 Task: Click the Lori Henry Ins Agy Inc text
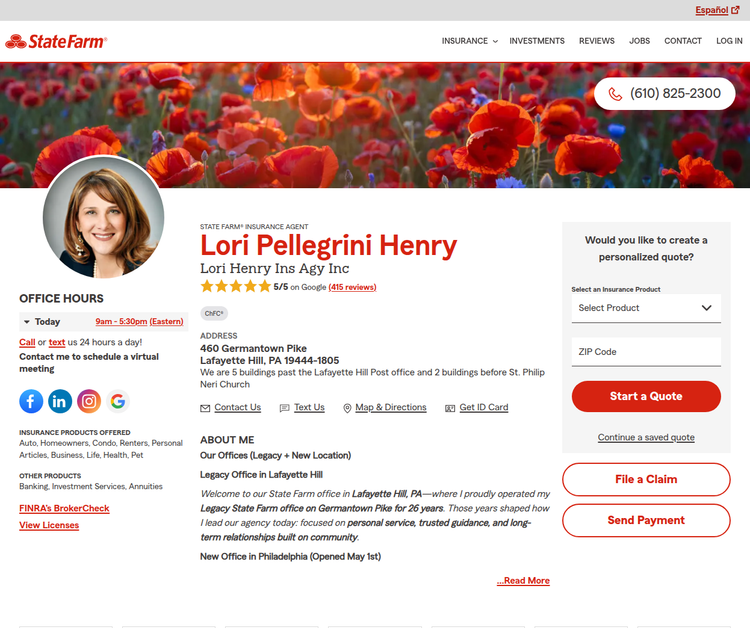coord(275,269)
